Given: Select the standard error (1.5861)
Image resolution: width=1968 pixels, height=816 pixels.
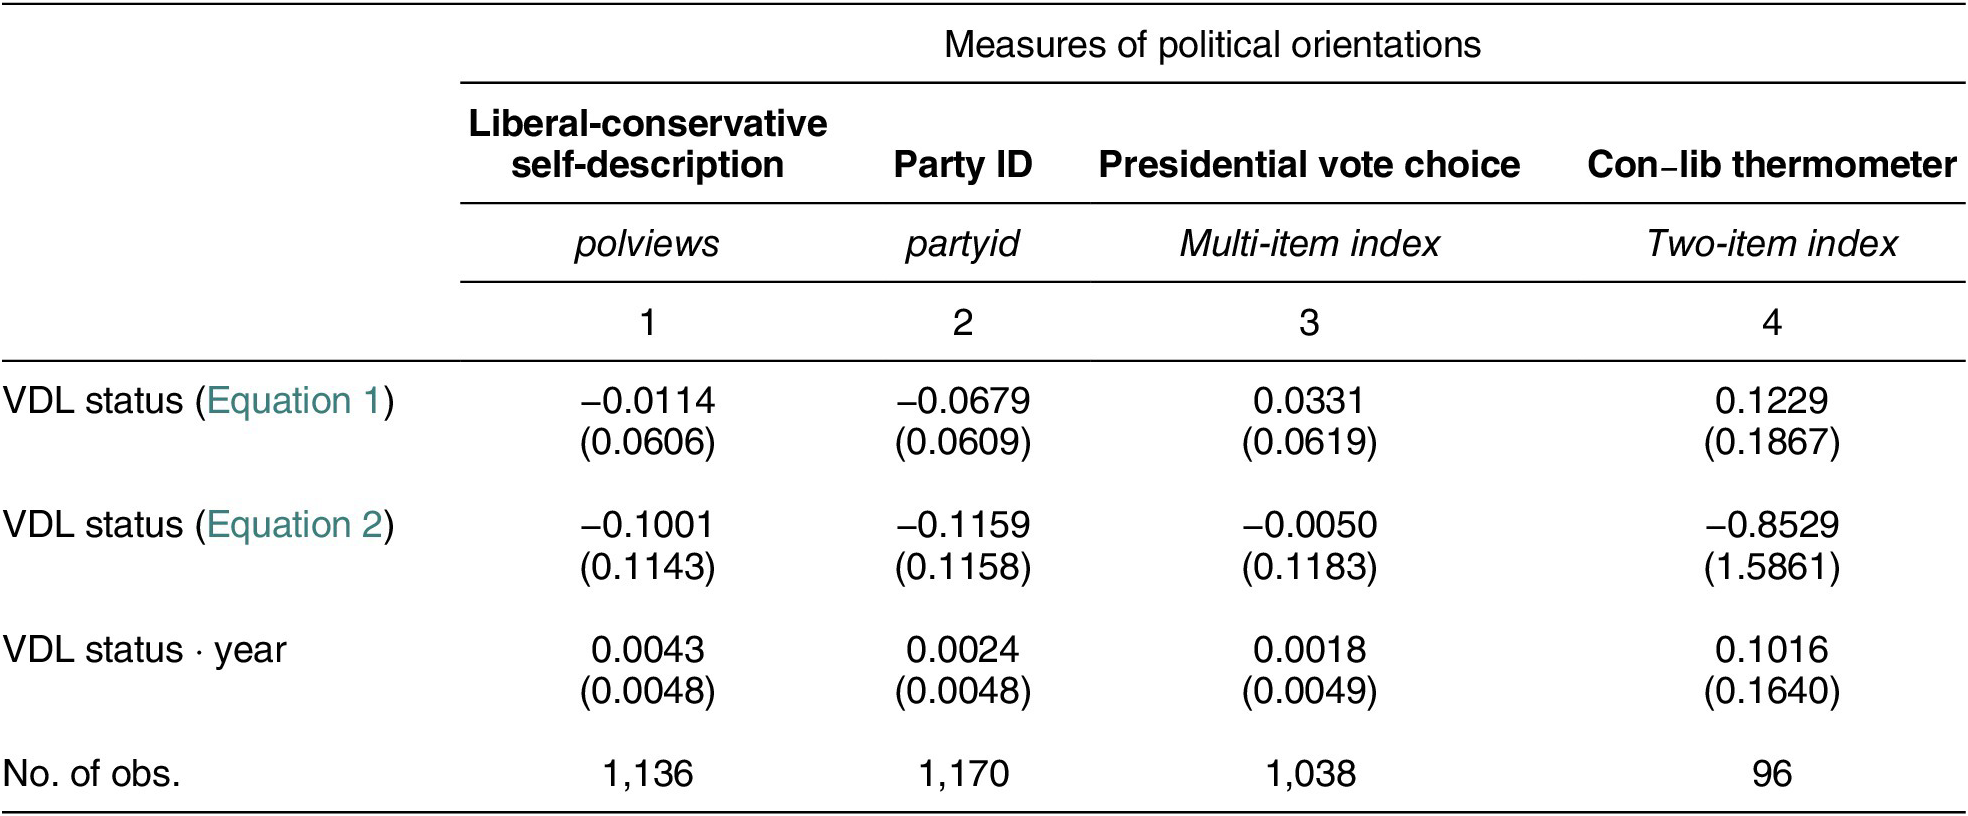Looking at the screenshot, I should pos(1771,568).
